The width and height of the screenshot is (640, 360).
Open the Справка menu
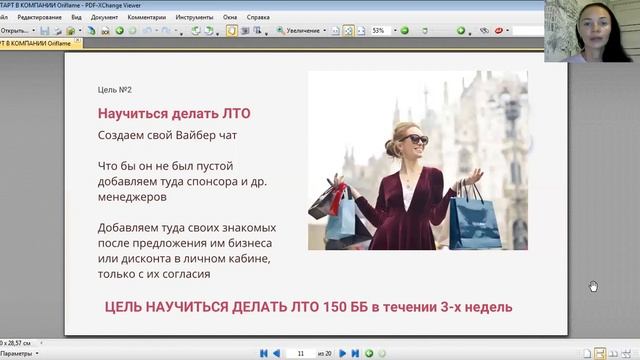point(258,18)
